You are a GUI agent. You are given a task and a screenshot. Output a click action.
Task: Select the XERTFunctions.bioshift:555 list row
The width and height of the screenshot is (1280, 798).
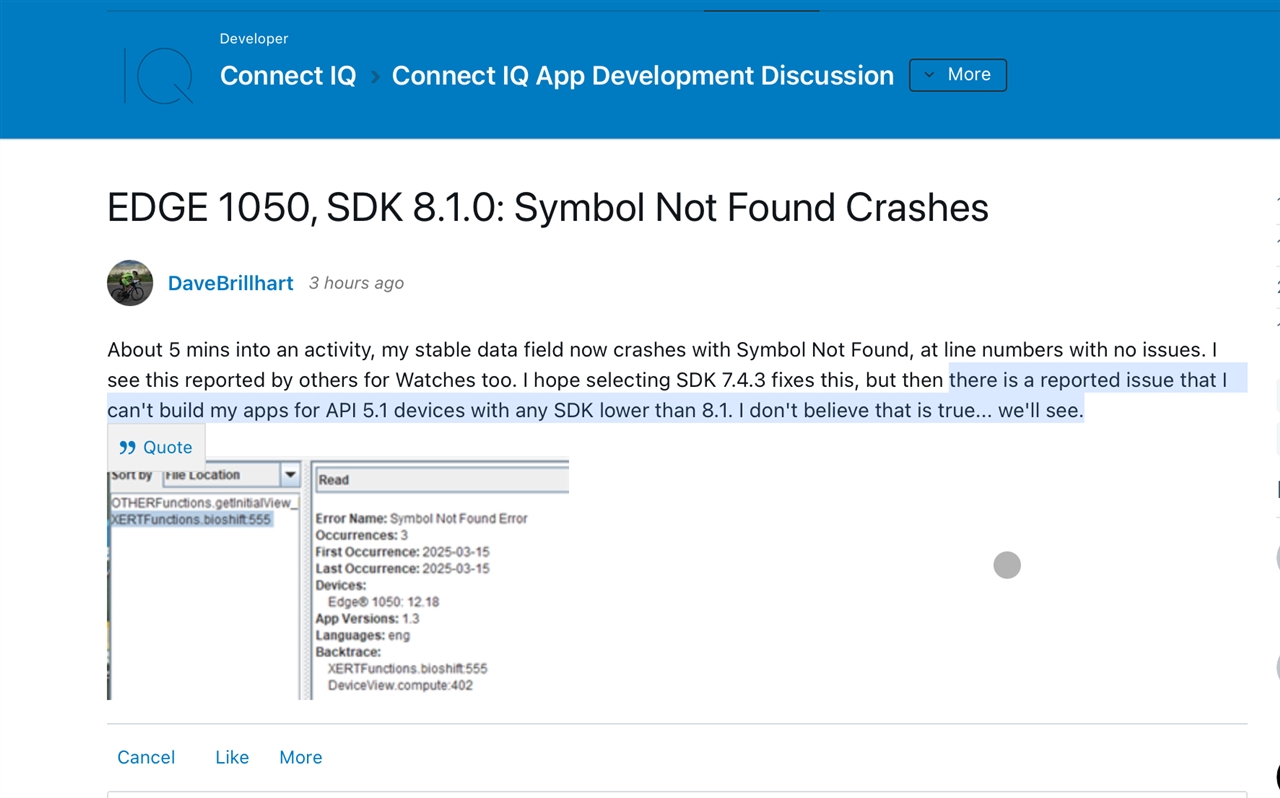(x=192, y=520)
